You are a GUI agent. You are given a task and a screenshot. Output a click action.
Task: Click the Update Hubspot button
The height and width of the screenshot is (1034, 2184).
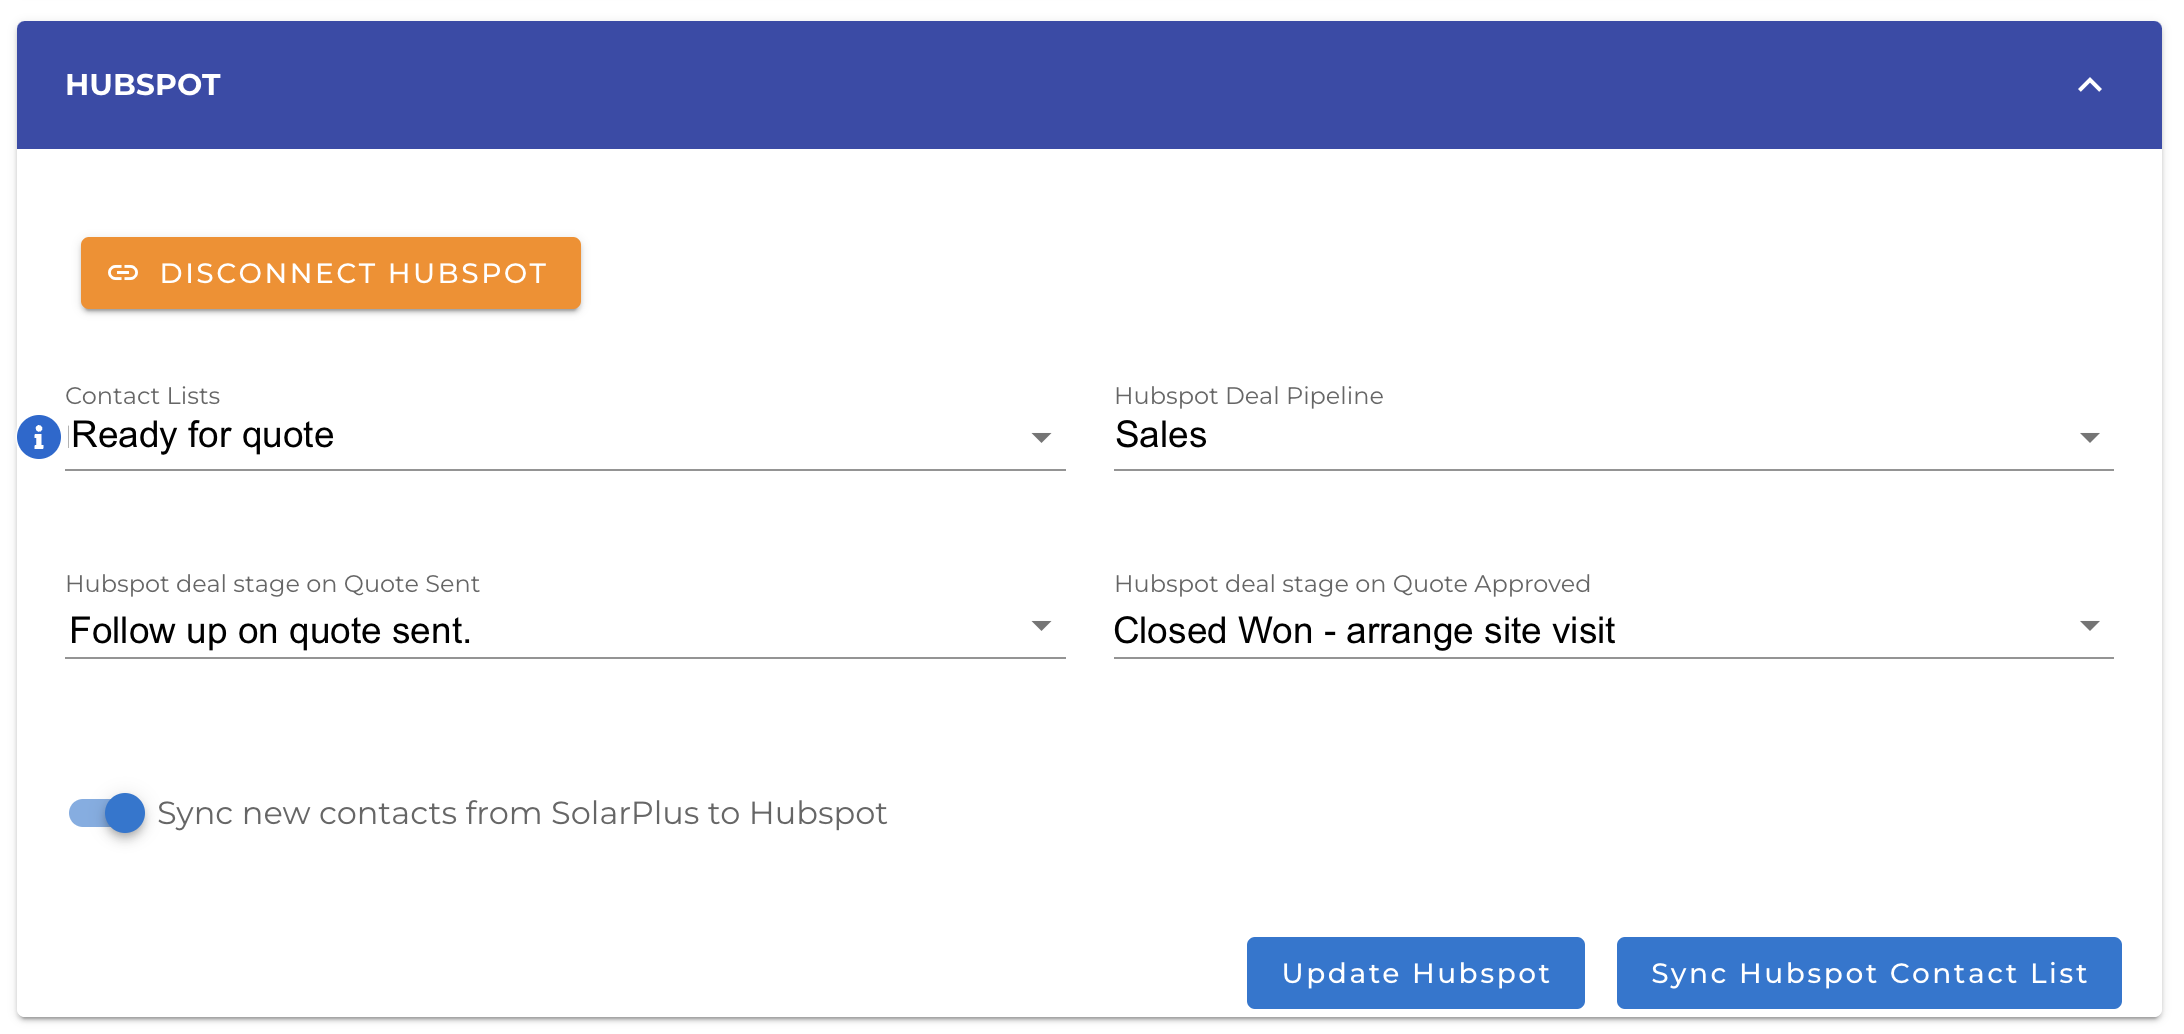[1415, 973]
